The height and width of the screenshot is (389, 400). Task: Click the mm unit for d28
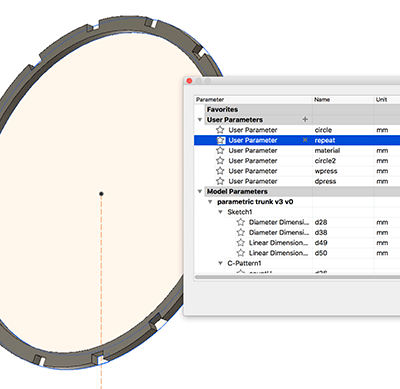[382, 223]
